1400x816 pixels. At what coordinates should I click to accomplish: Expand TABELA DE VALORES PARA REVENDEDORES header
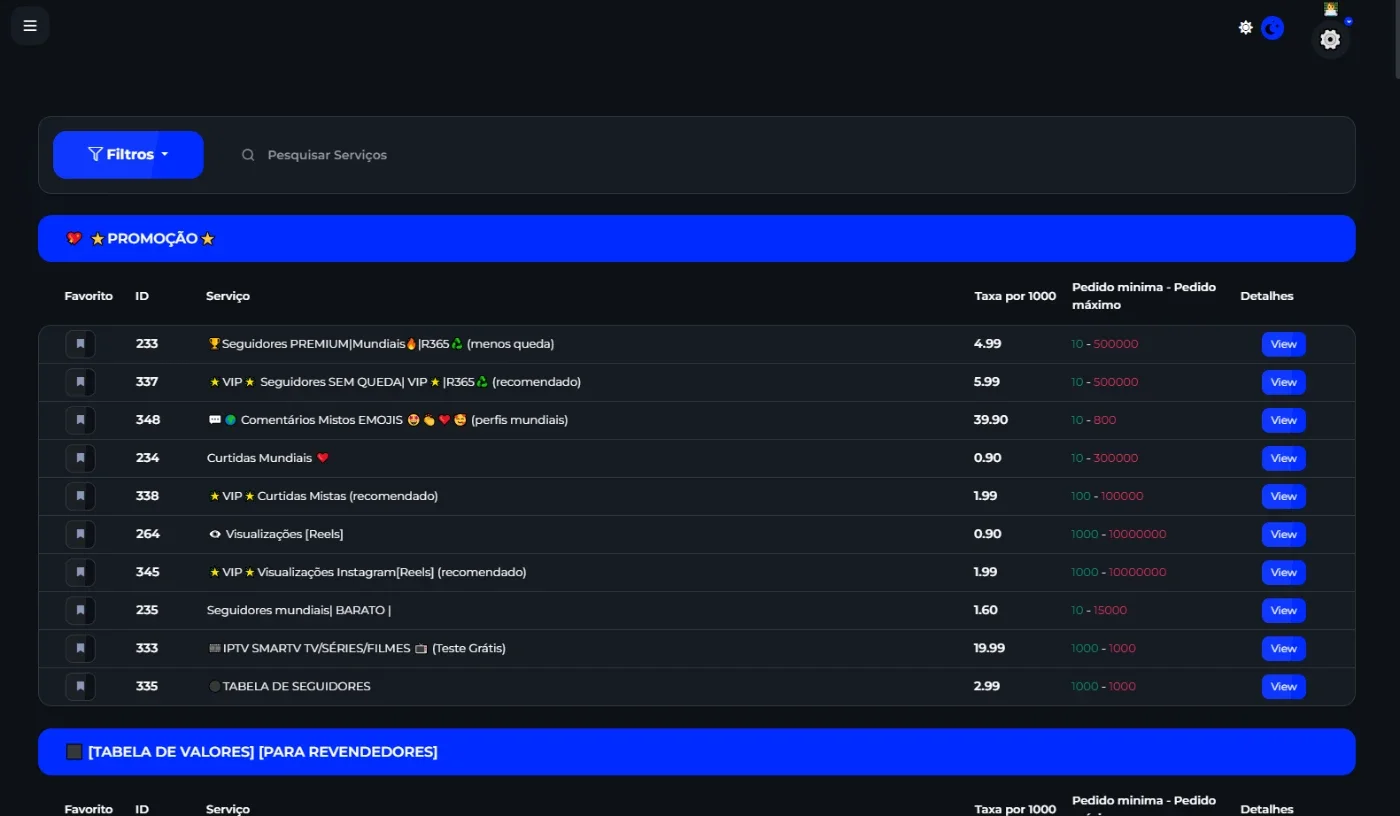696,751
